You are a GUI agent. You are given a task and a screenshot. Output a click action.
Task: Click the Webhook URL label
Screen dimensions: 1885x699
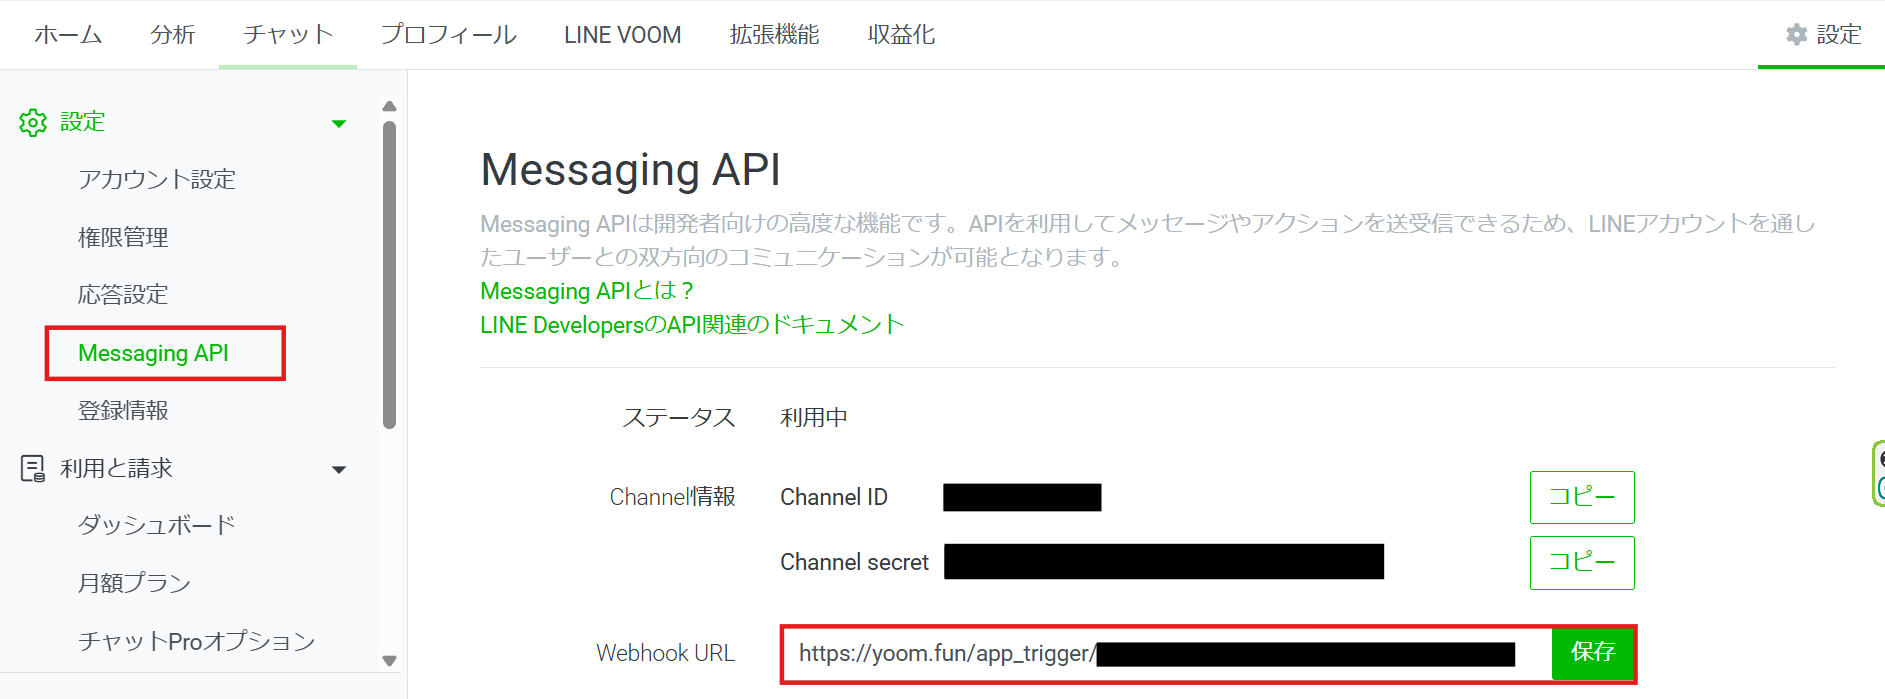[x=666, y=653]
